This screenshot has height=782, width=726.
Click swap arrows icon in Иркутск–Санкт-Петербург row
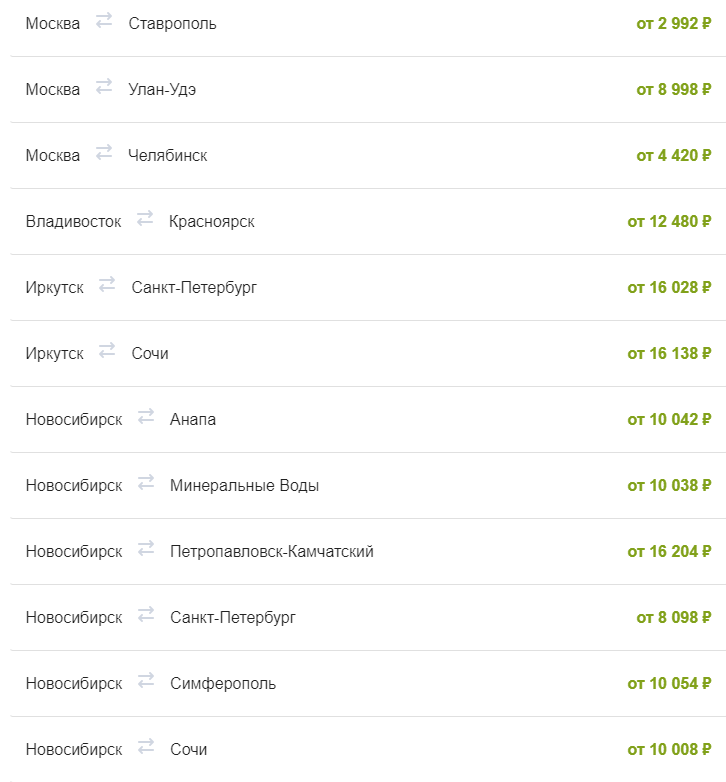[107, 284]
